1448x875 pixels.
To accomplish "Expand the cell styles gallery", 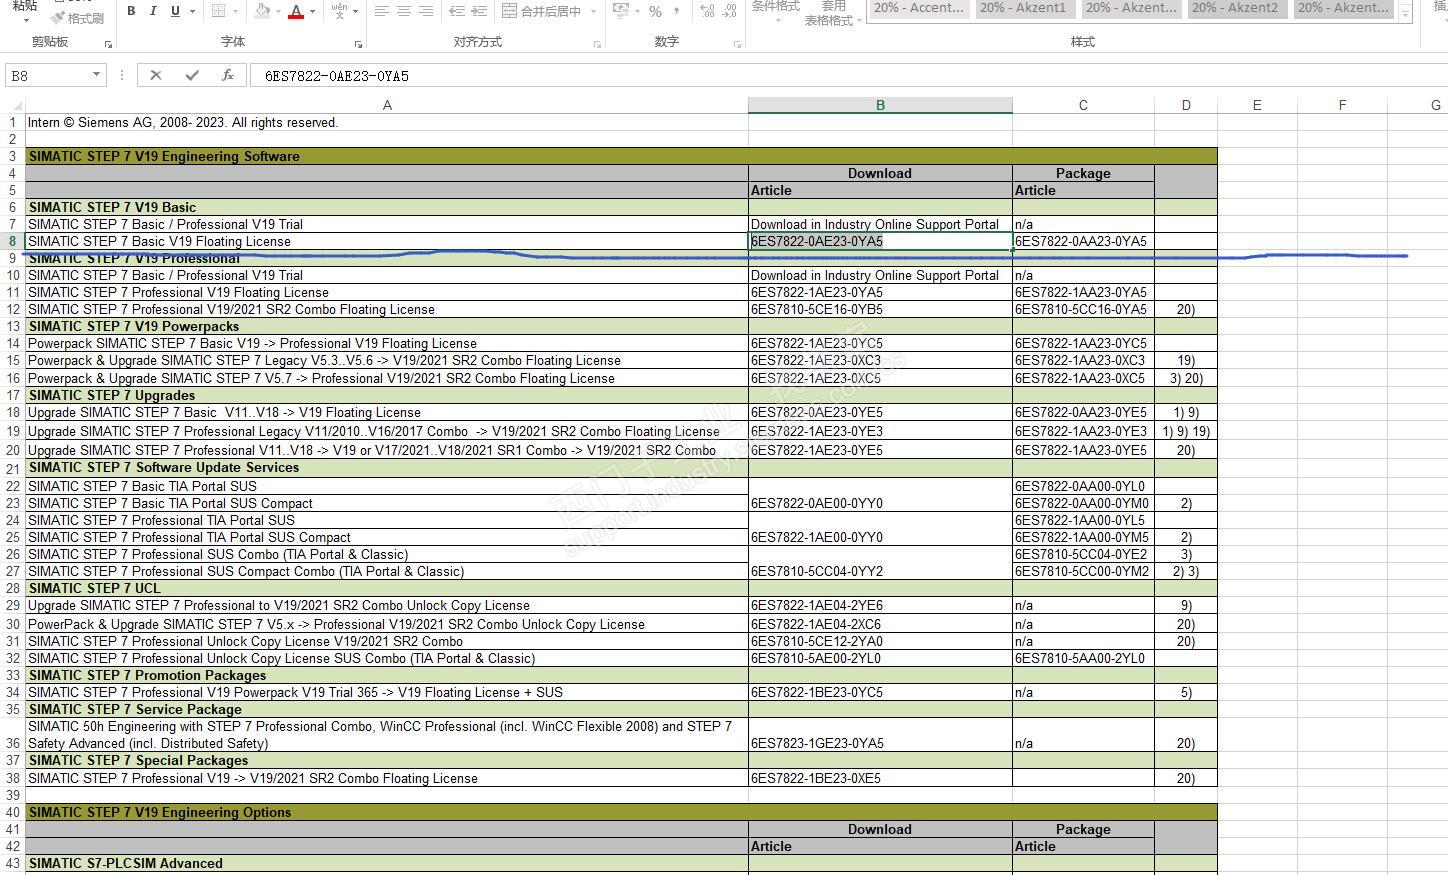I will [1405, 15].
